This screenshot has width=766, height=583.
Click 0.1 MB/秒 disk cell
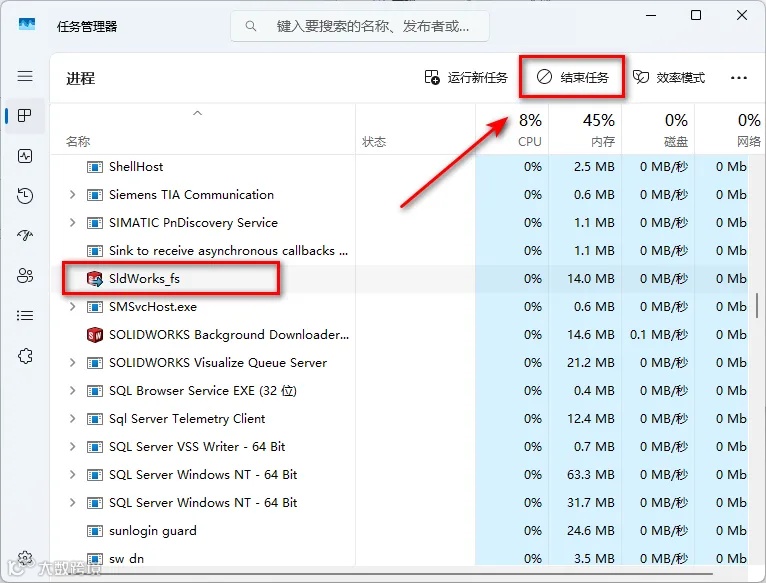[x=659, y=335]
